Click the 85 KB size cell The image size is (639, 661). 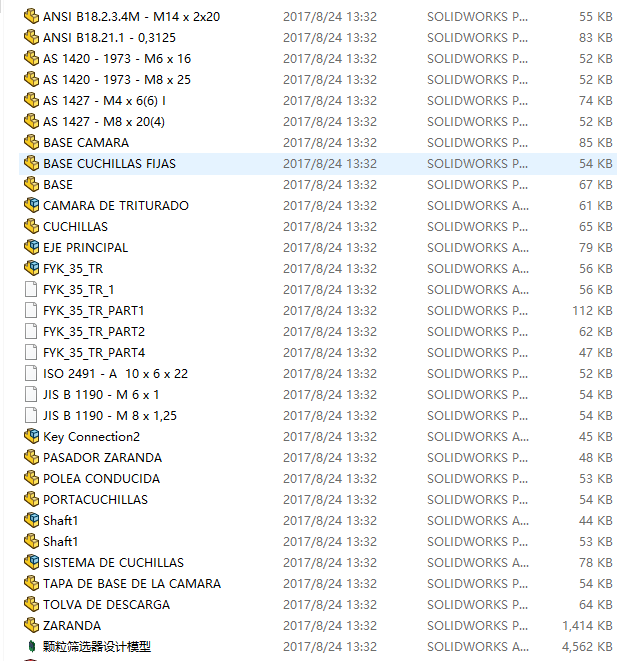[x=596, y=142]
